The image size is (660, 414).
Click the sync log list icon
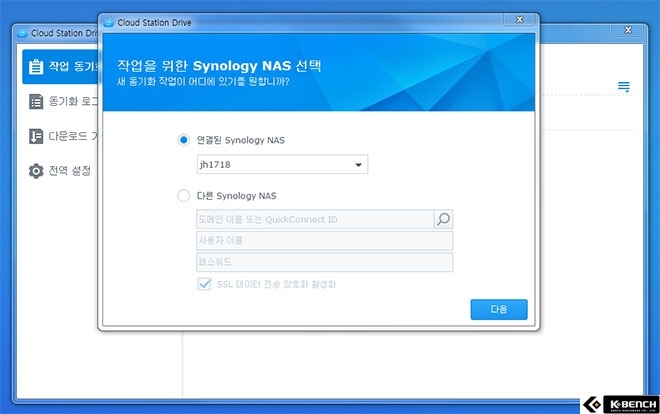pyautogui.click(x=36, y=101)
